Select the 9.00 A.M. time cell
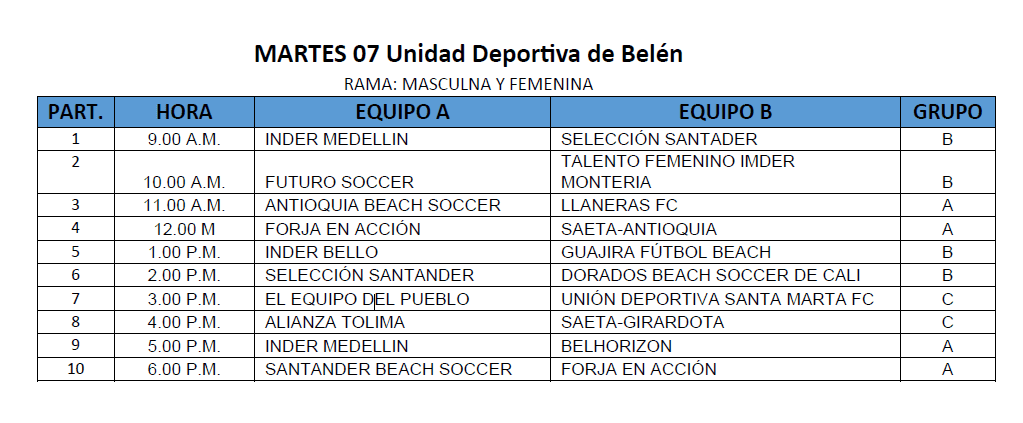 point(185,139)
